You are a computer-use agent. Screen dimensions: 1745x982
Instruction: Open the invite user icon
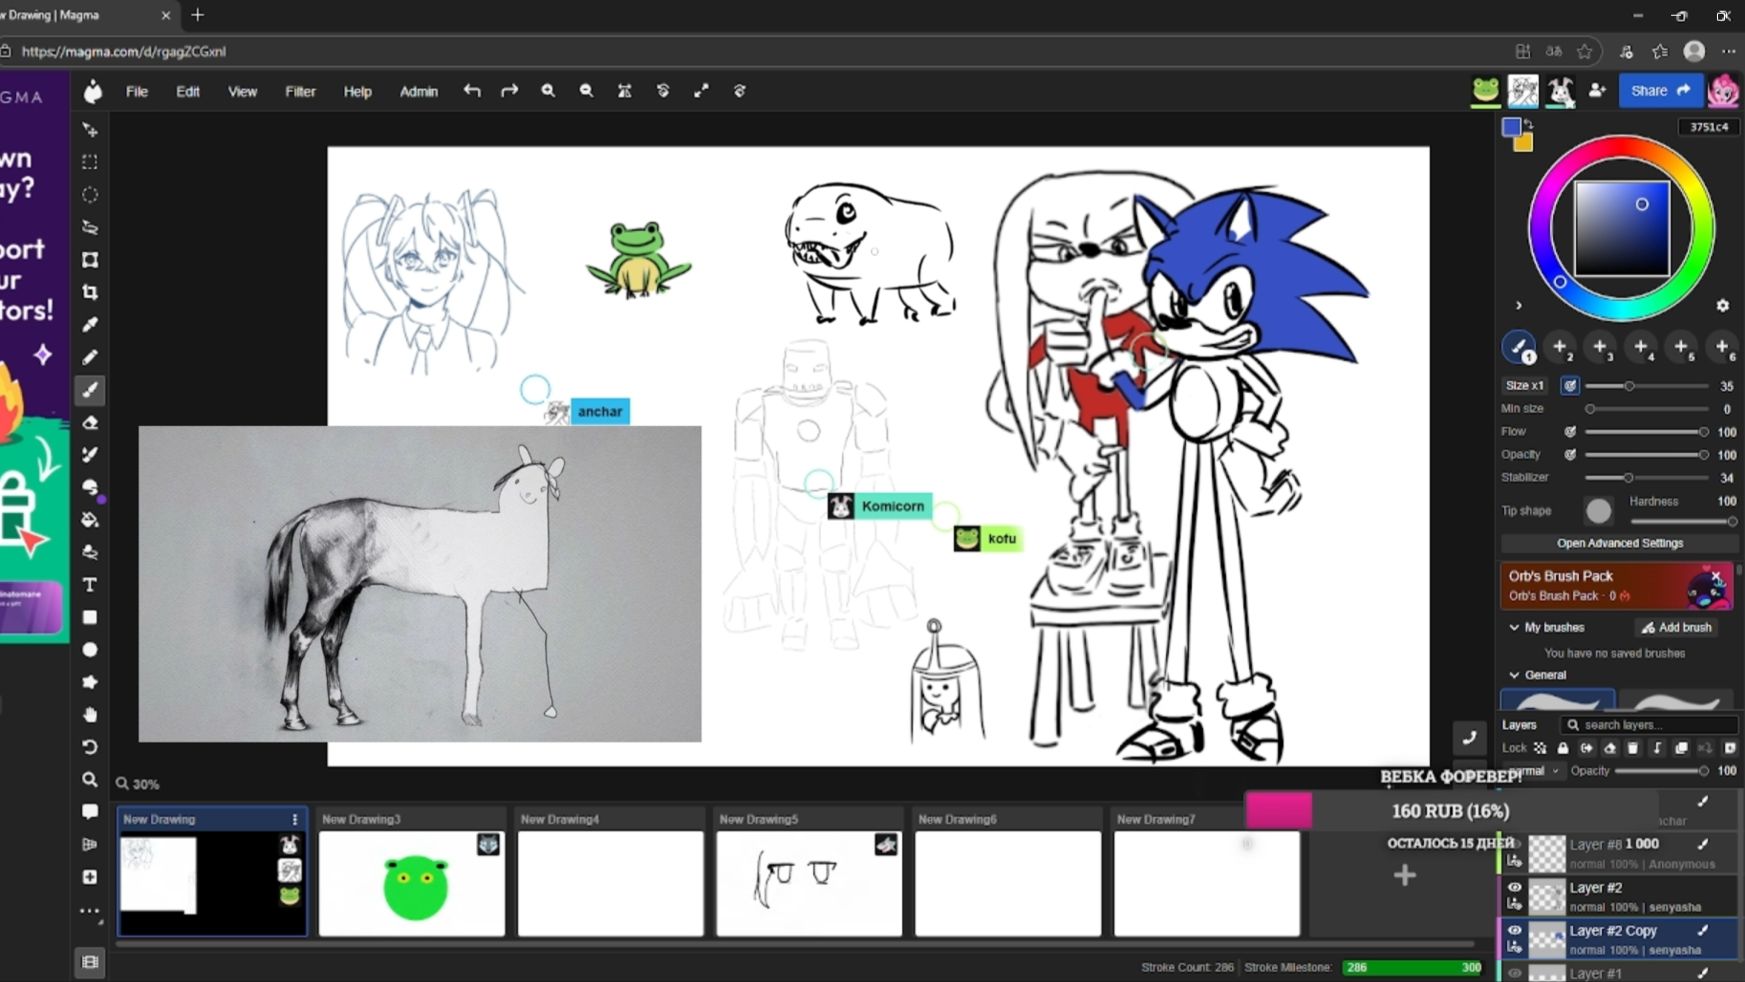(1597, 91)
